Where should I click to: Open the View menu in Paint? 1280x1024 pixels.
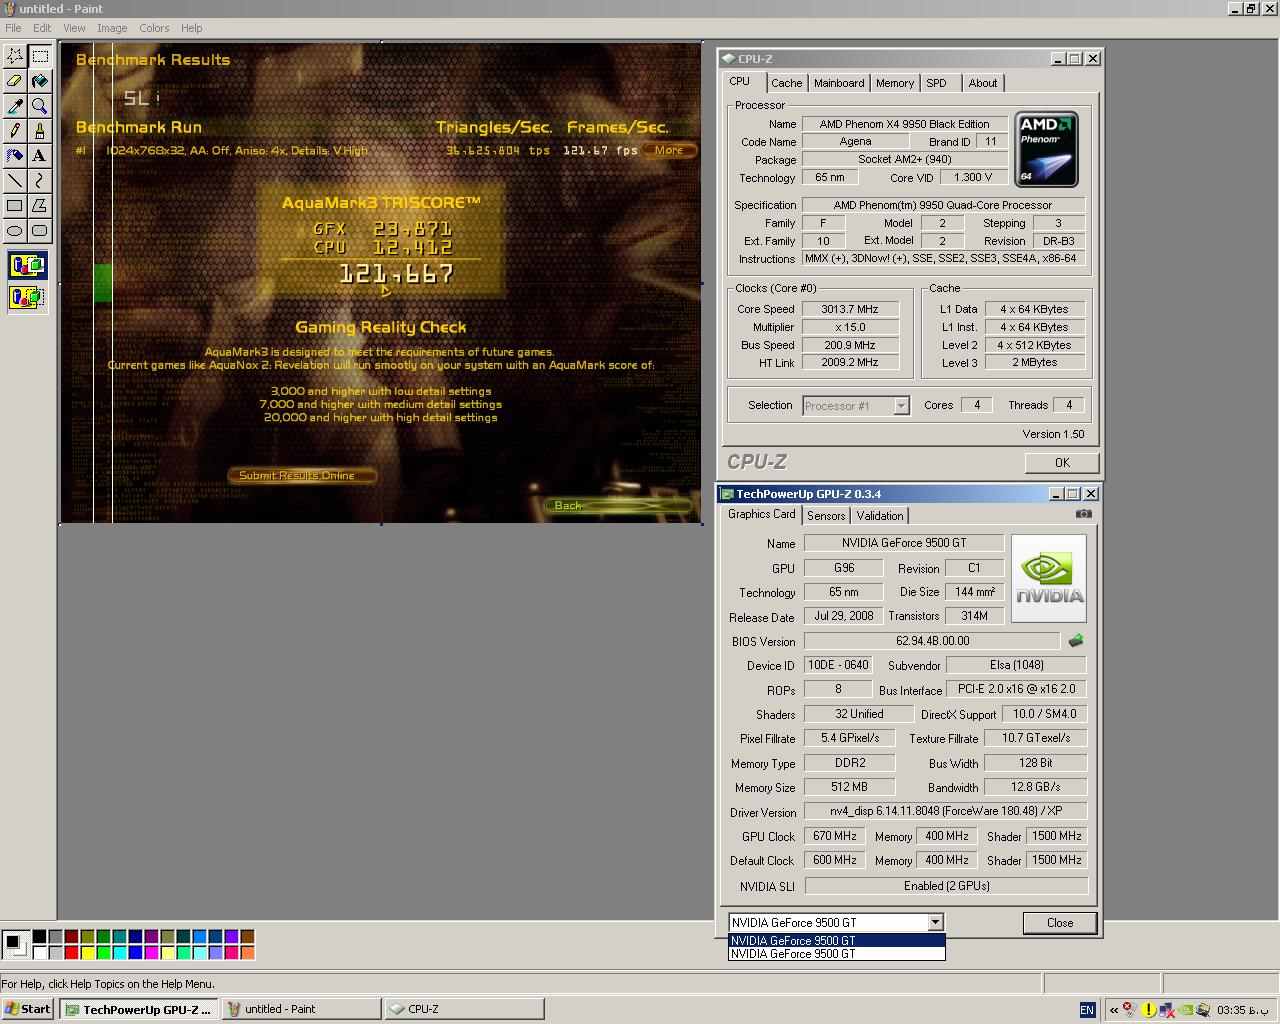(74, 28)
